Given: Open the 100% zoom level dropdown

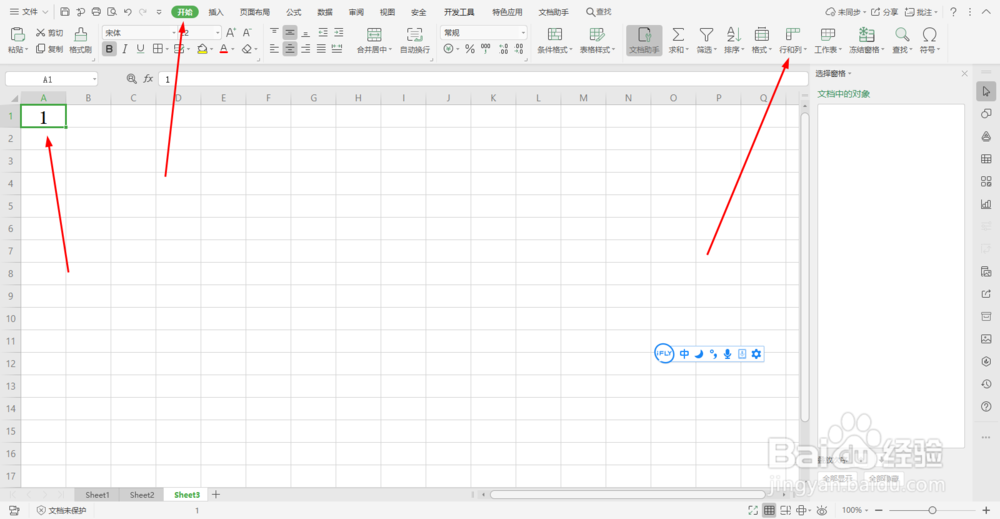Looking at the screenshot, I should coord(855,510).
